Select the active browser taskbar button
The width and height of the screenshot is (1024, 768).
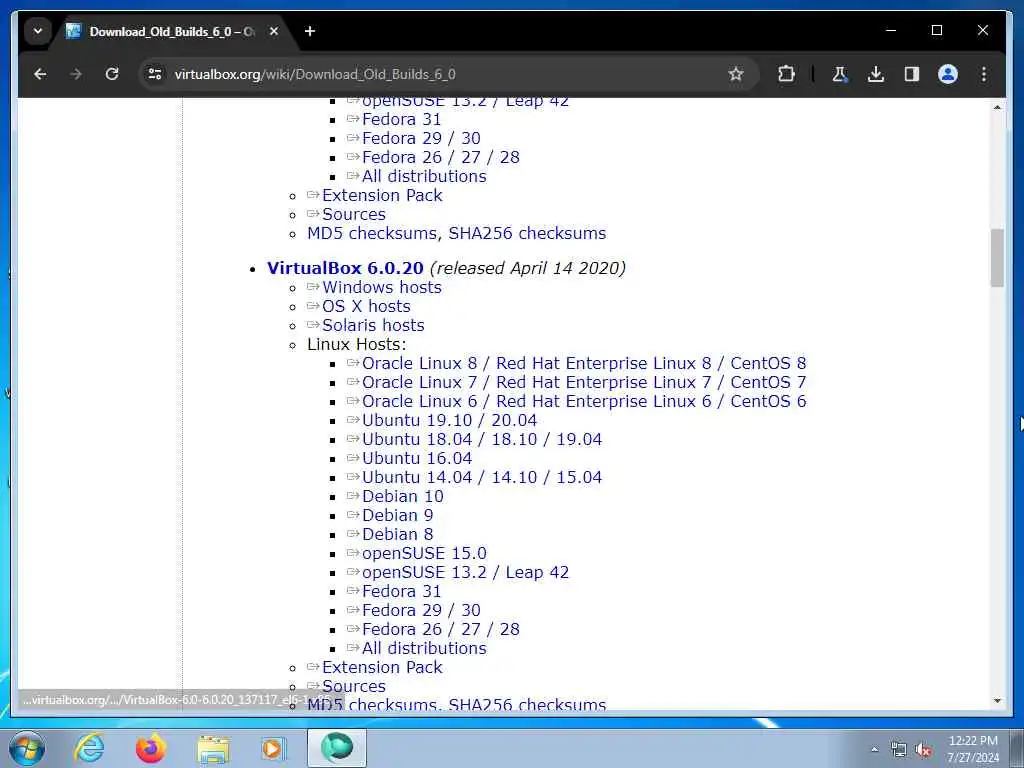pos(337,748)
